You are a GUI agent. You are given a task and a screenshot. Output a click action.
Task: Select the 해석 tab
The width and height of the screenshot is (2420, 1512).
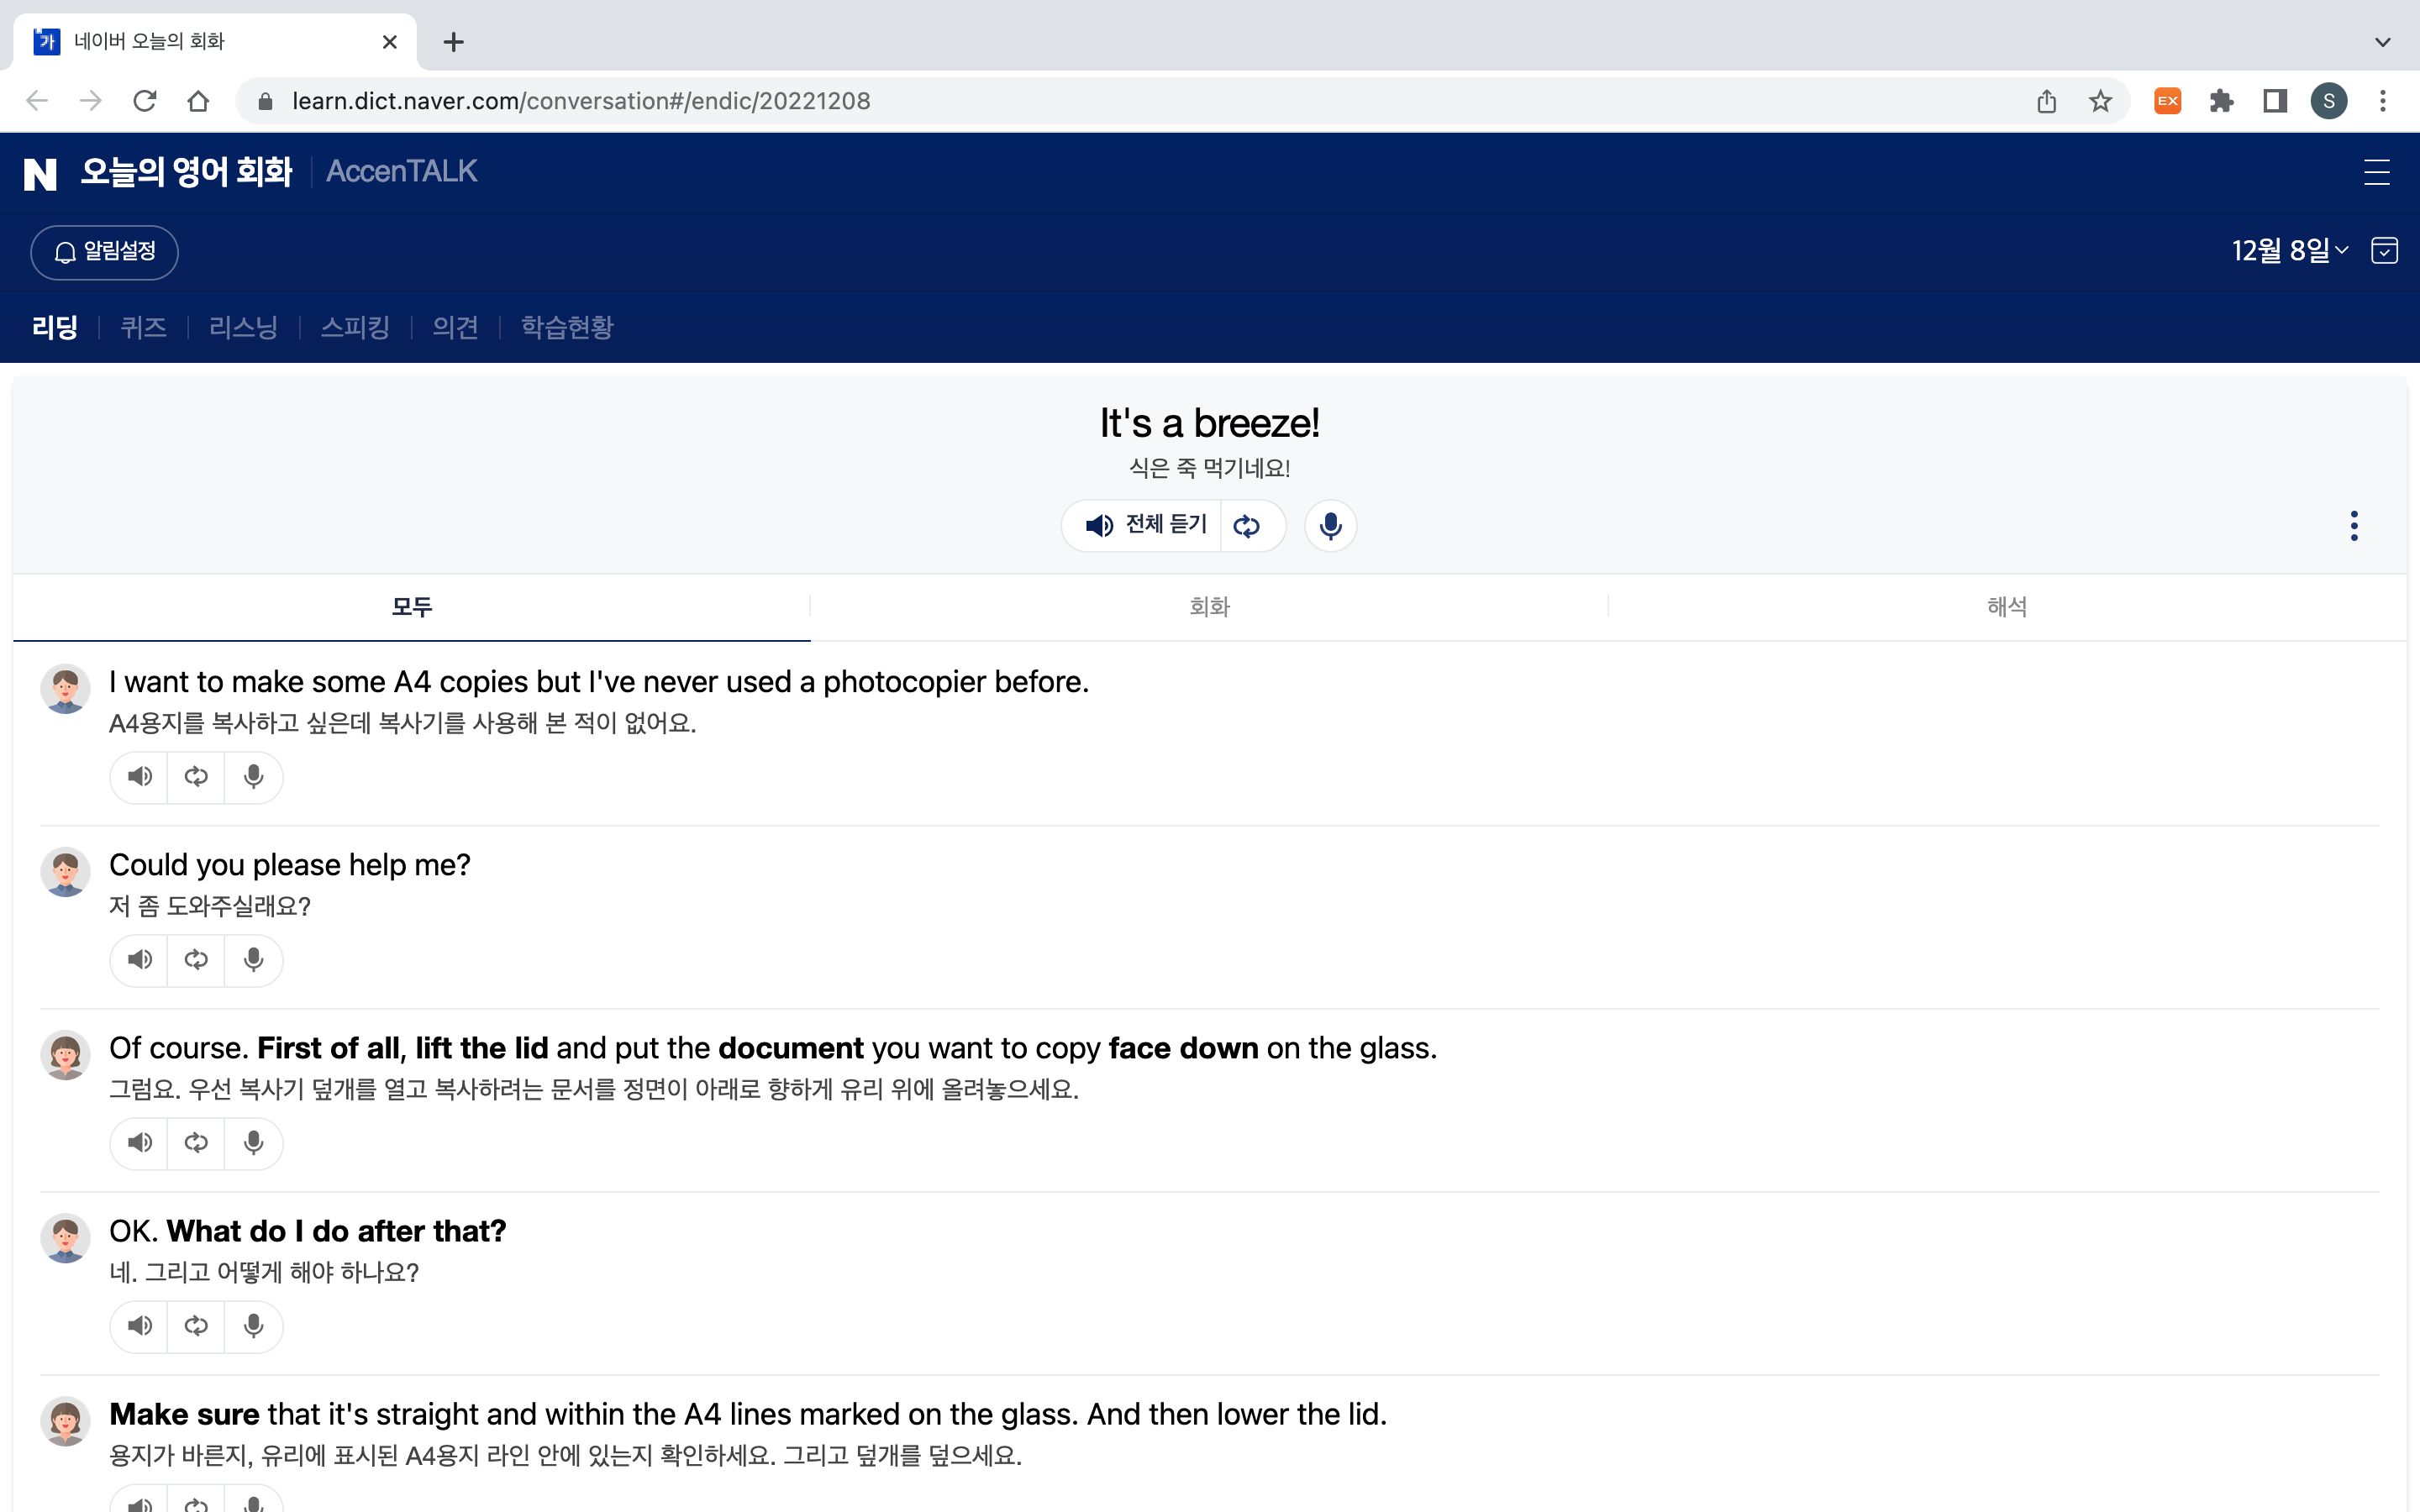pyautogui.click(x=2006, y=607)
